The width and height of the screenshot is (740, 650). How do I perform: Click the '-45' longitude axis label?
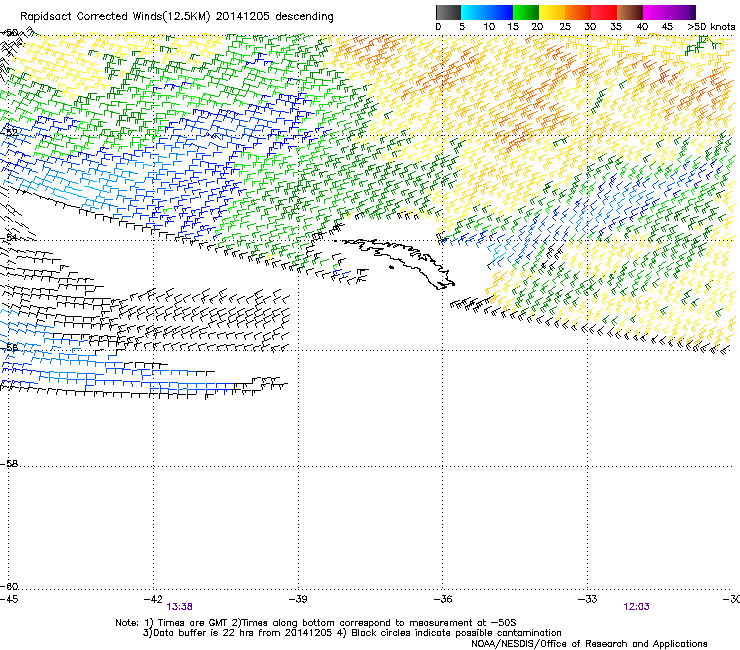9,599
